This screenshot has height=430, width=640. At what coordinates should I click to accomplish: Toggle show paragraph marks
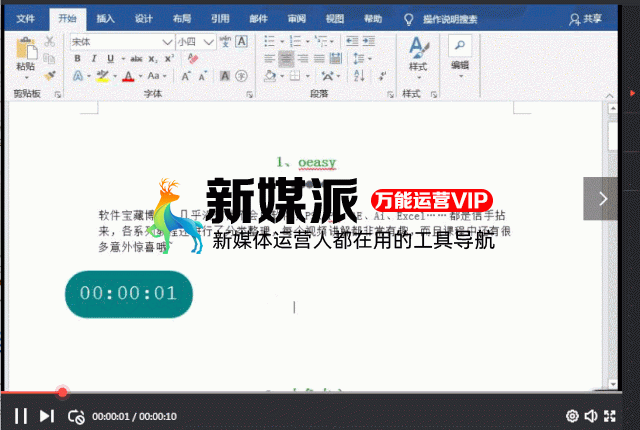pyautogui.click(x=382, y=76)
